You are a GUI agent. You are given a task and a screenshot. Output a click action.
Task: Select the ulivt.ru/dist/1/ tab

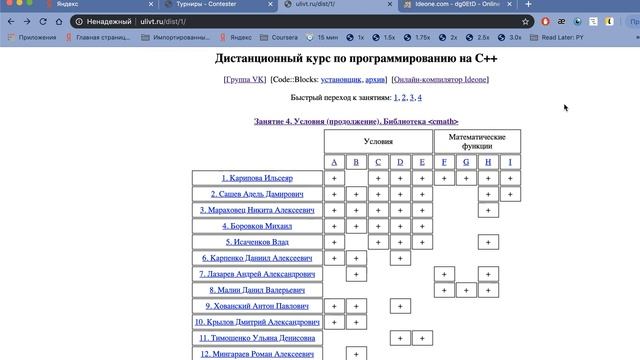click(x=338, y=4)
